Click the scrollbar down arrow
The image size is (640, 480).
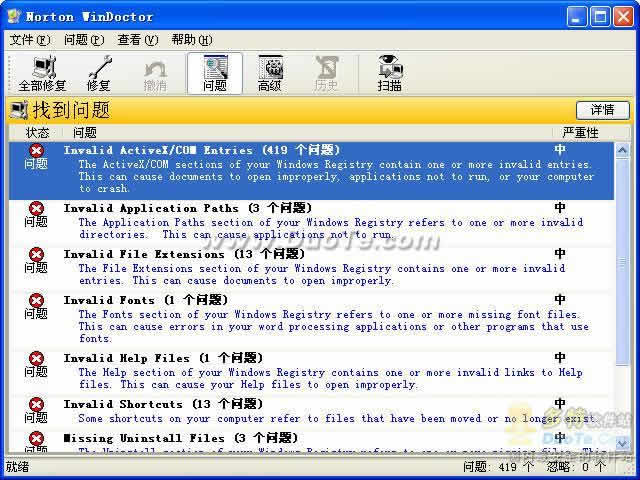click(622, 443)
